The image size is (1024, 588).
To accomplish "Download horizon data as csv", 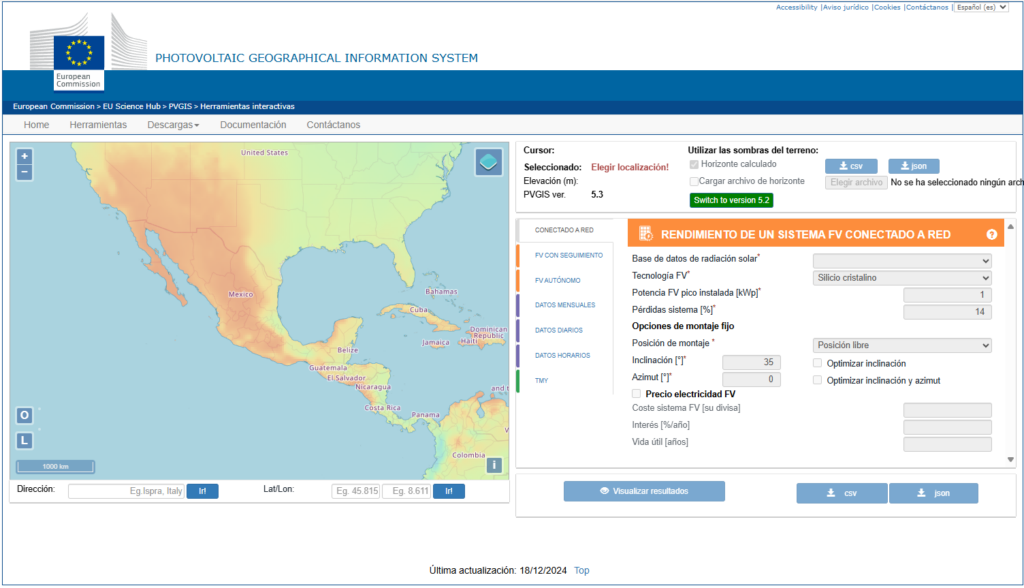I will [851, 166].
